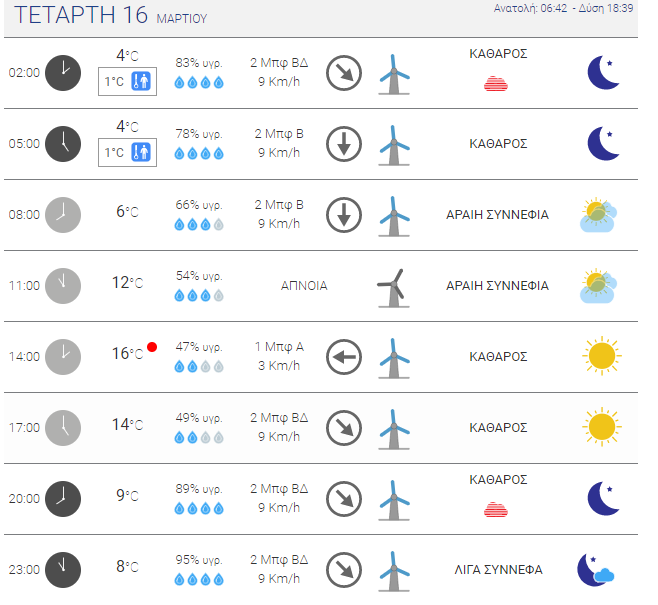Click the north wind arrow at 08:00
658x605 pixels.
pos(344,215)
